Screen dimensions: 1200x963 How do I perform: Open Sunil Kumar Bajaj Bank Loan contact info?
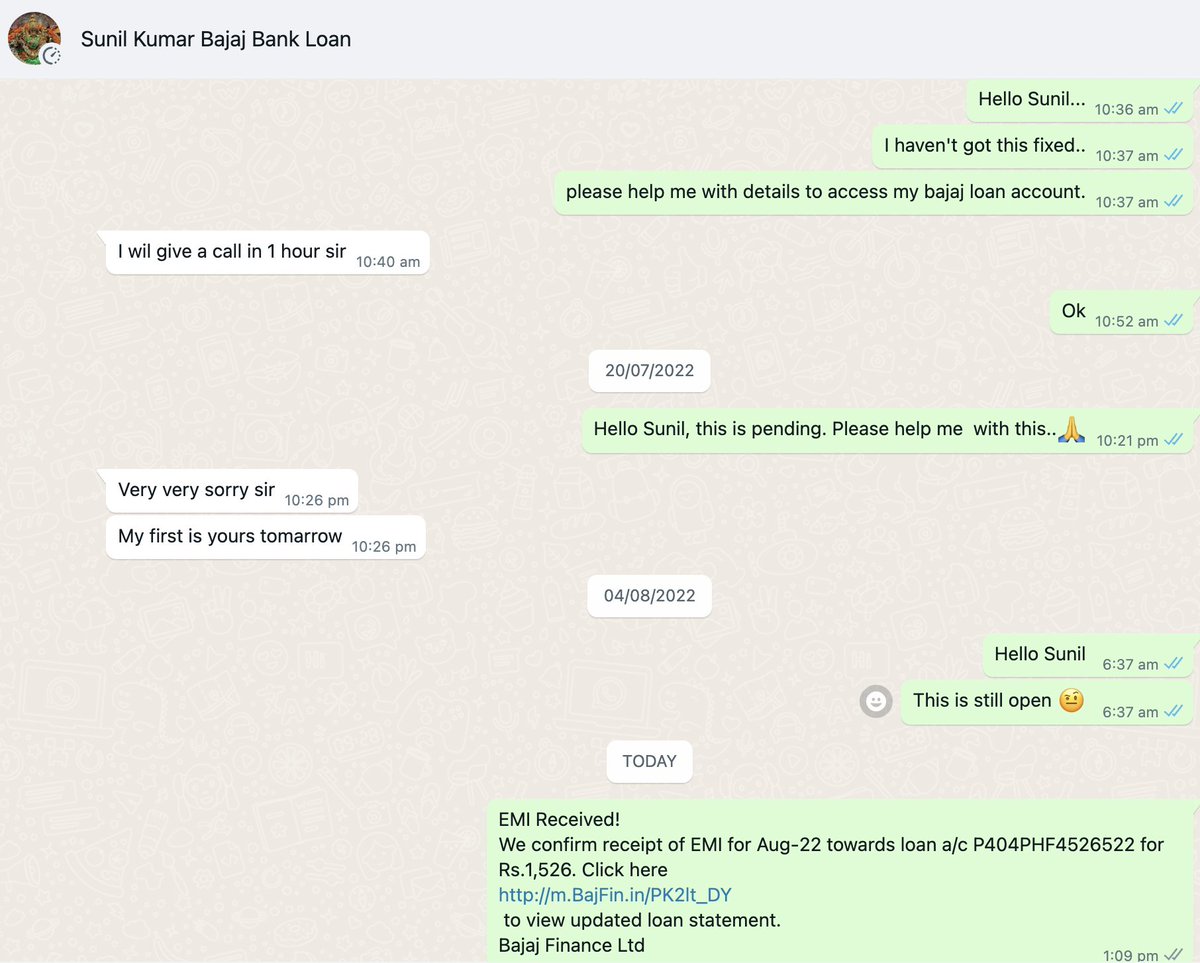click(216, 40)
